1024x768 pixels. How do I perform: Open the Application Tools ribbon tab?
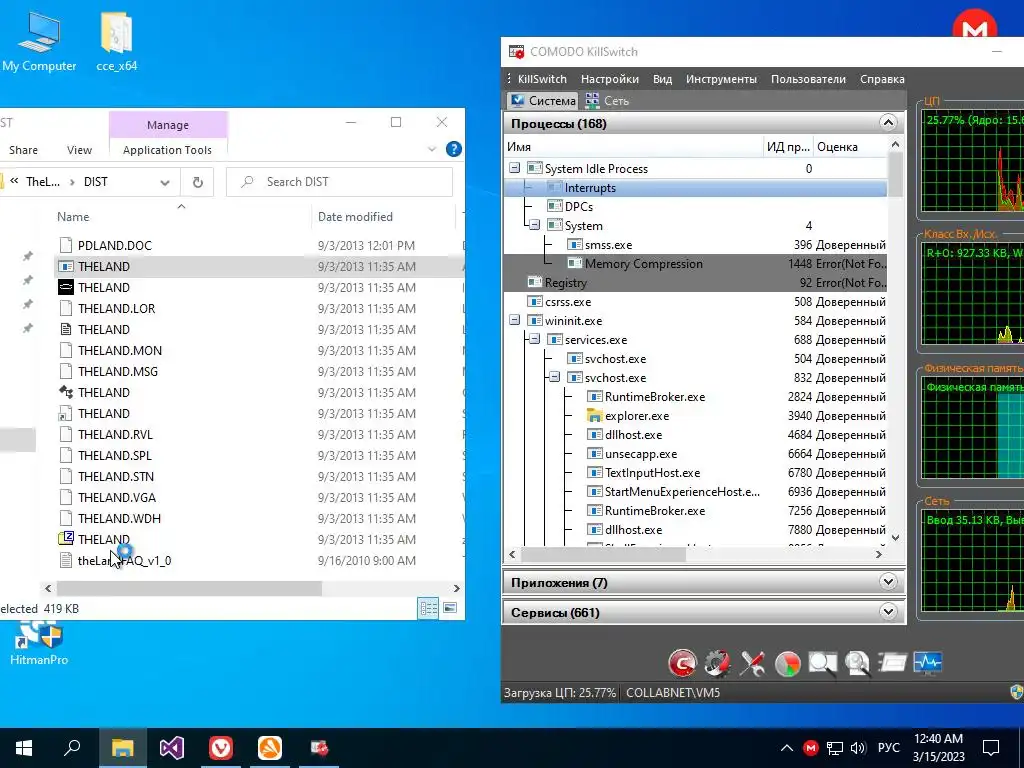pyautogui.click(x=167, y=150)
